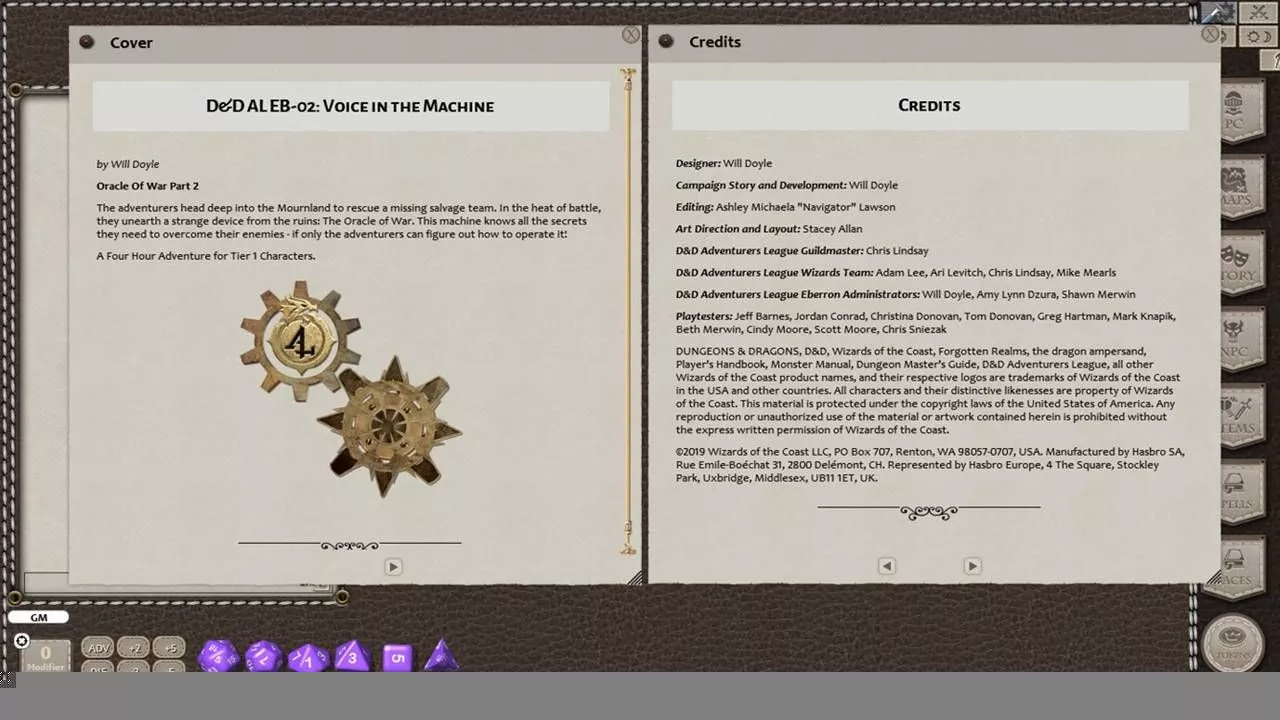
Task: Click the +2 modifier button
Action: tap(134, 648)
